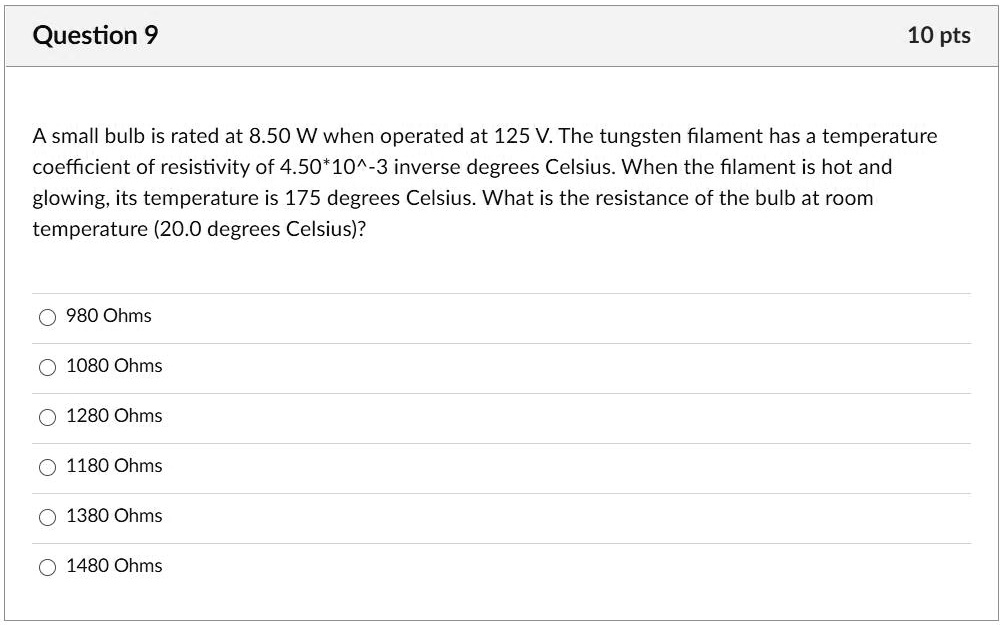Select the 980 Ohms radio button
The height and width of the screenshot is (625, 1003).
click(46, 316)
